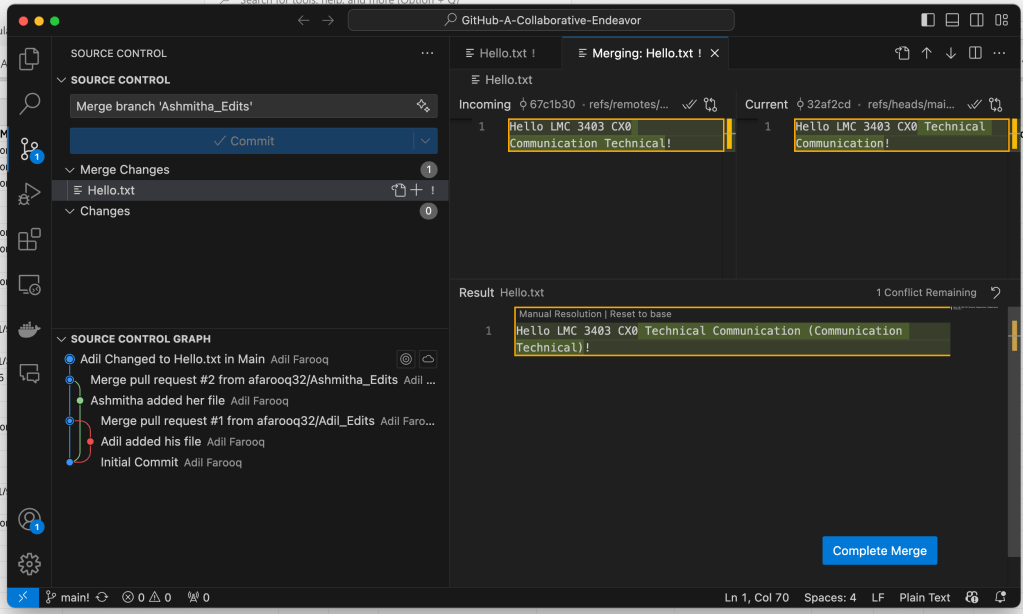The height and width of the screenshot is (614, 1023).
Task: Click Manual Resolution link in Result
Action: (x=560, y=314)
